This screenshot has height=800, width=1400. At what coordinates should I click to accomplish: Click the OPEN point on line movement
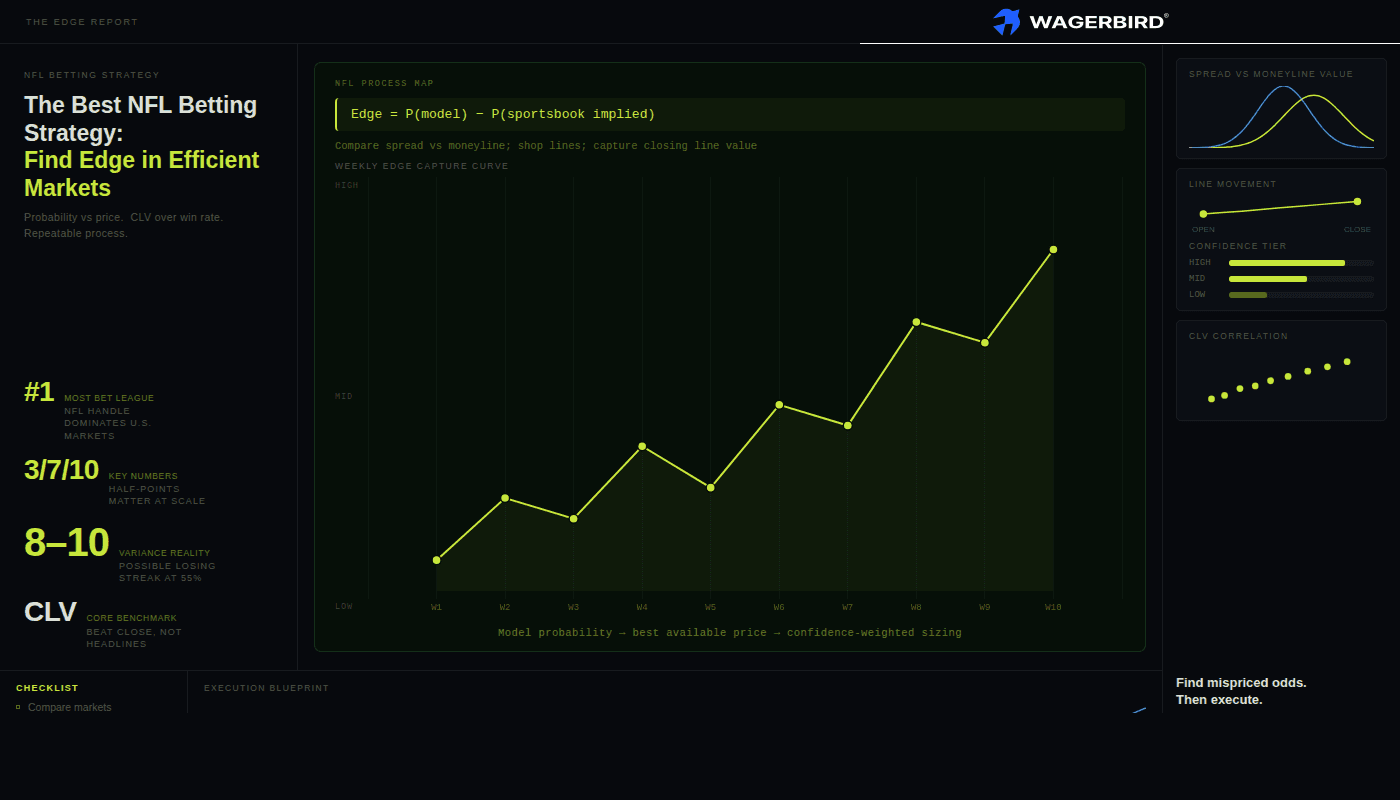[1203, 213]
